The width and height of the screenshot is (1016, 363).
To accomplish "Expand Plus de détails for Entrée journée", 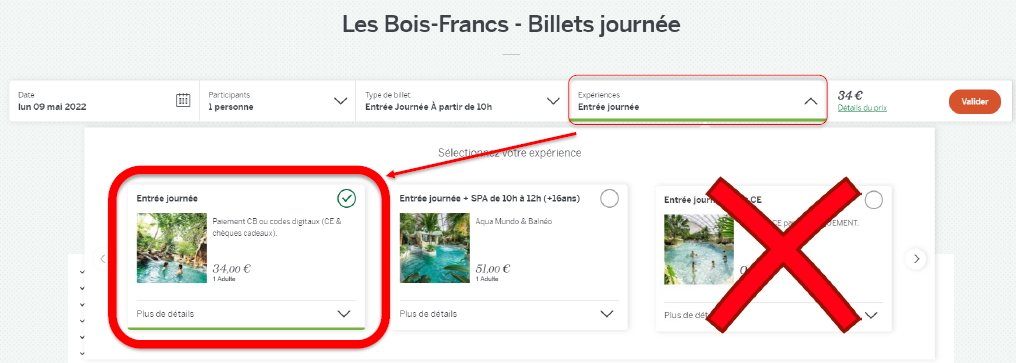I will pyautogui.click(x=246, y=314).
